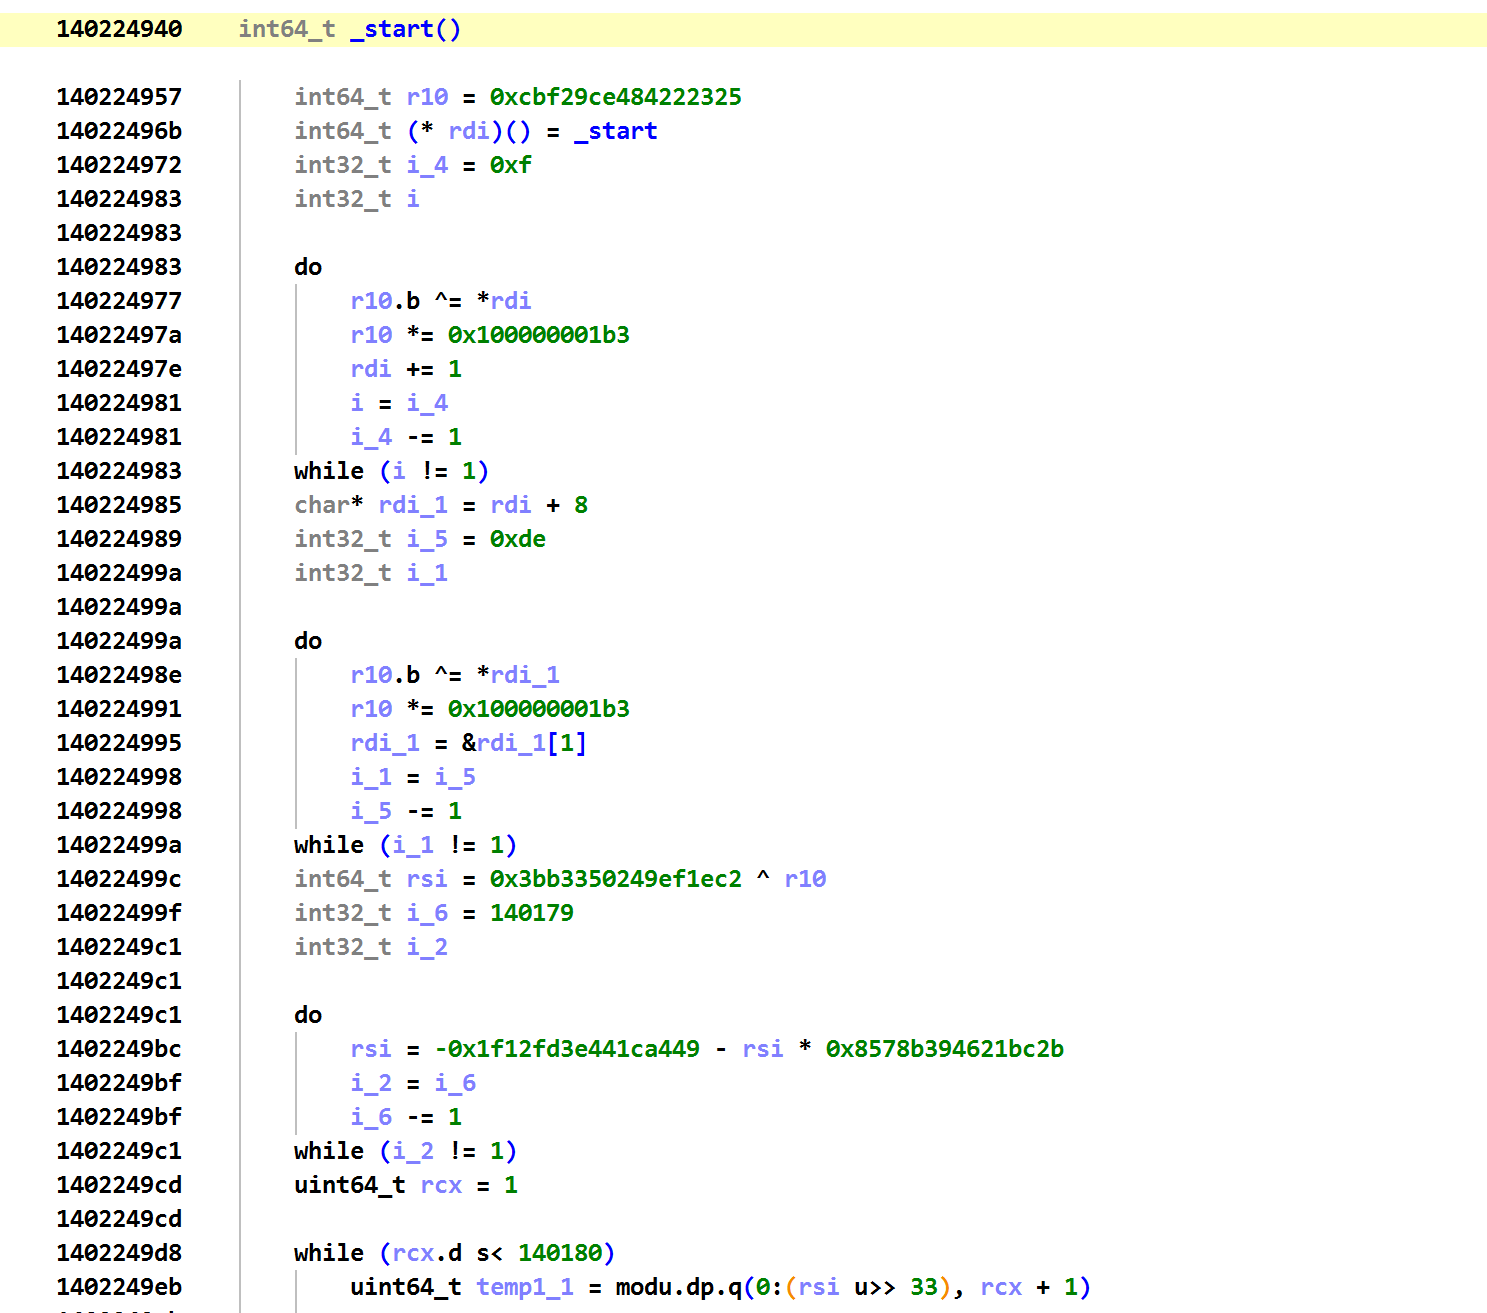Click the modu.dp.q intrinsic call

pos(678,1287)
